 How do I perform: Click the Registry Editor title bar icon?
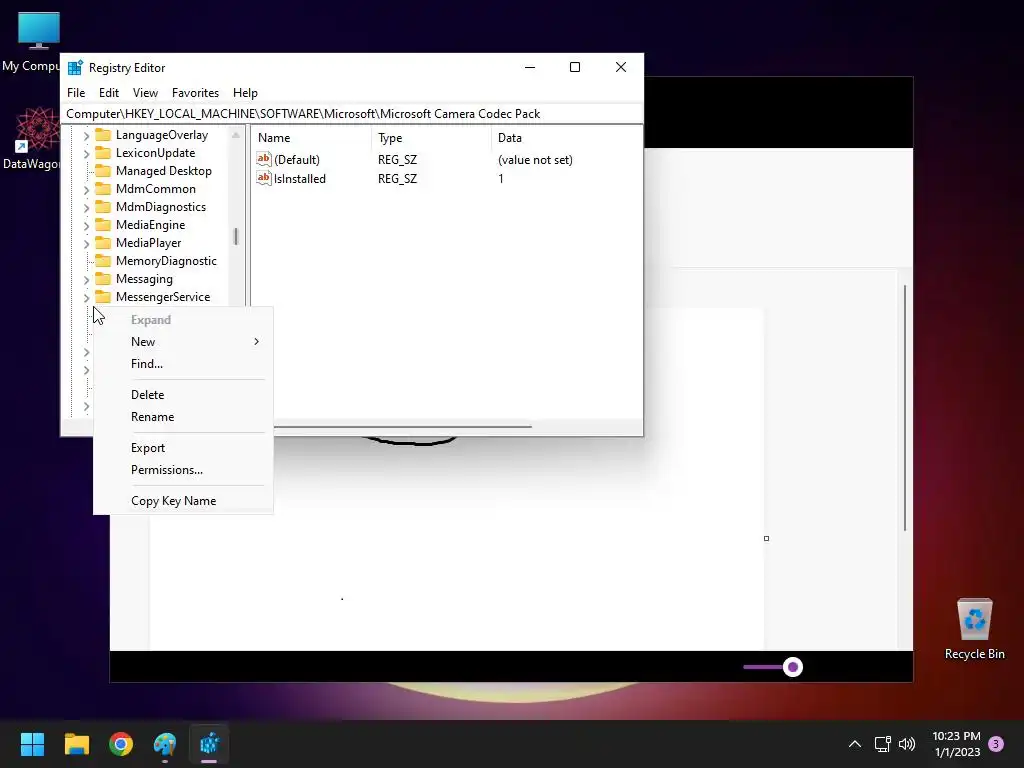click(x=76, y=67)
